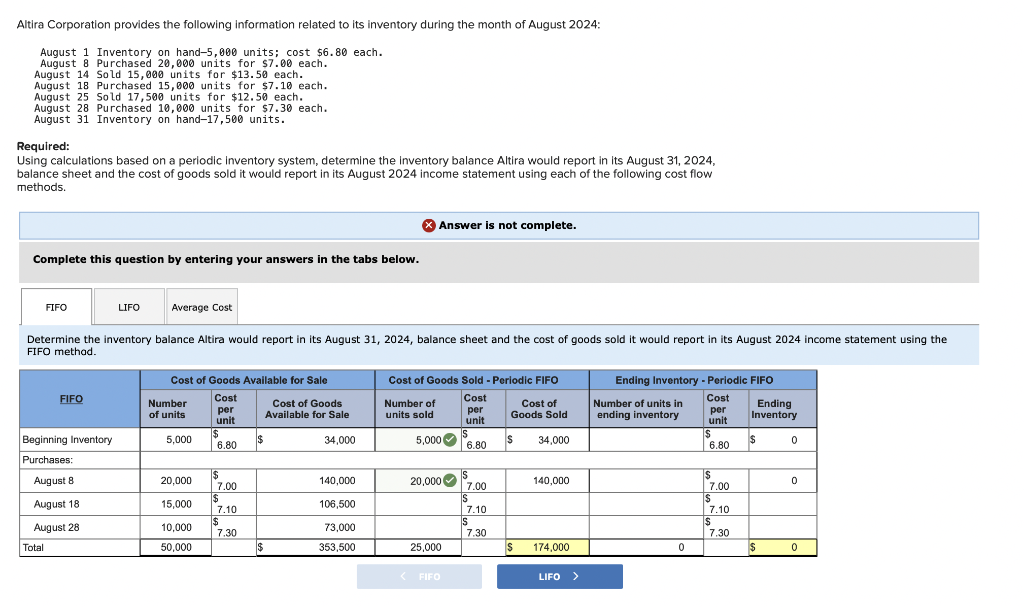Viewport: 1024px width, 607px height.
Task: Click the 140,000 August 8 cost of goods sold
Action: pyautogui.click(x=551, y=481)
